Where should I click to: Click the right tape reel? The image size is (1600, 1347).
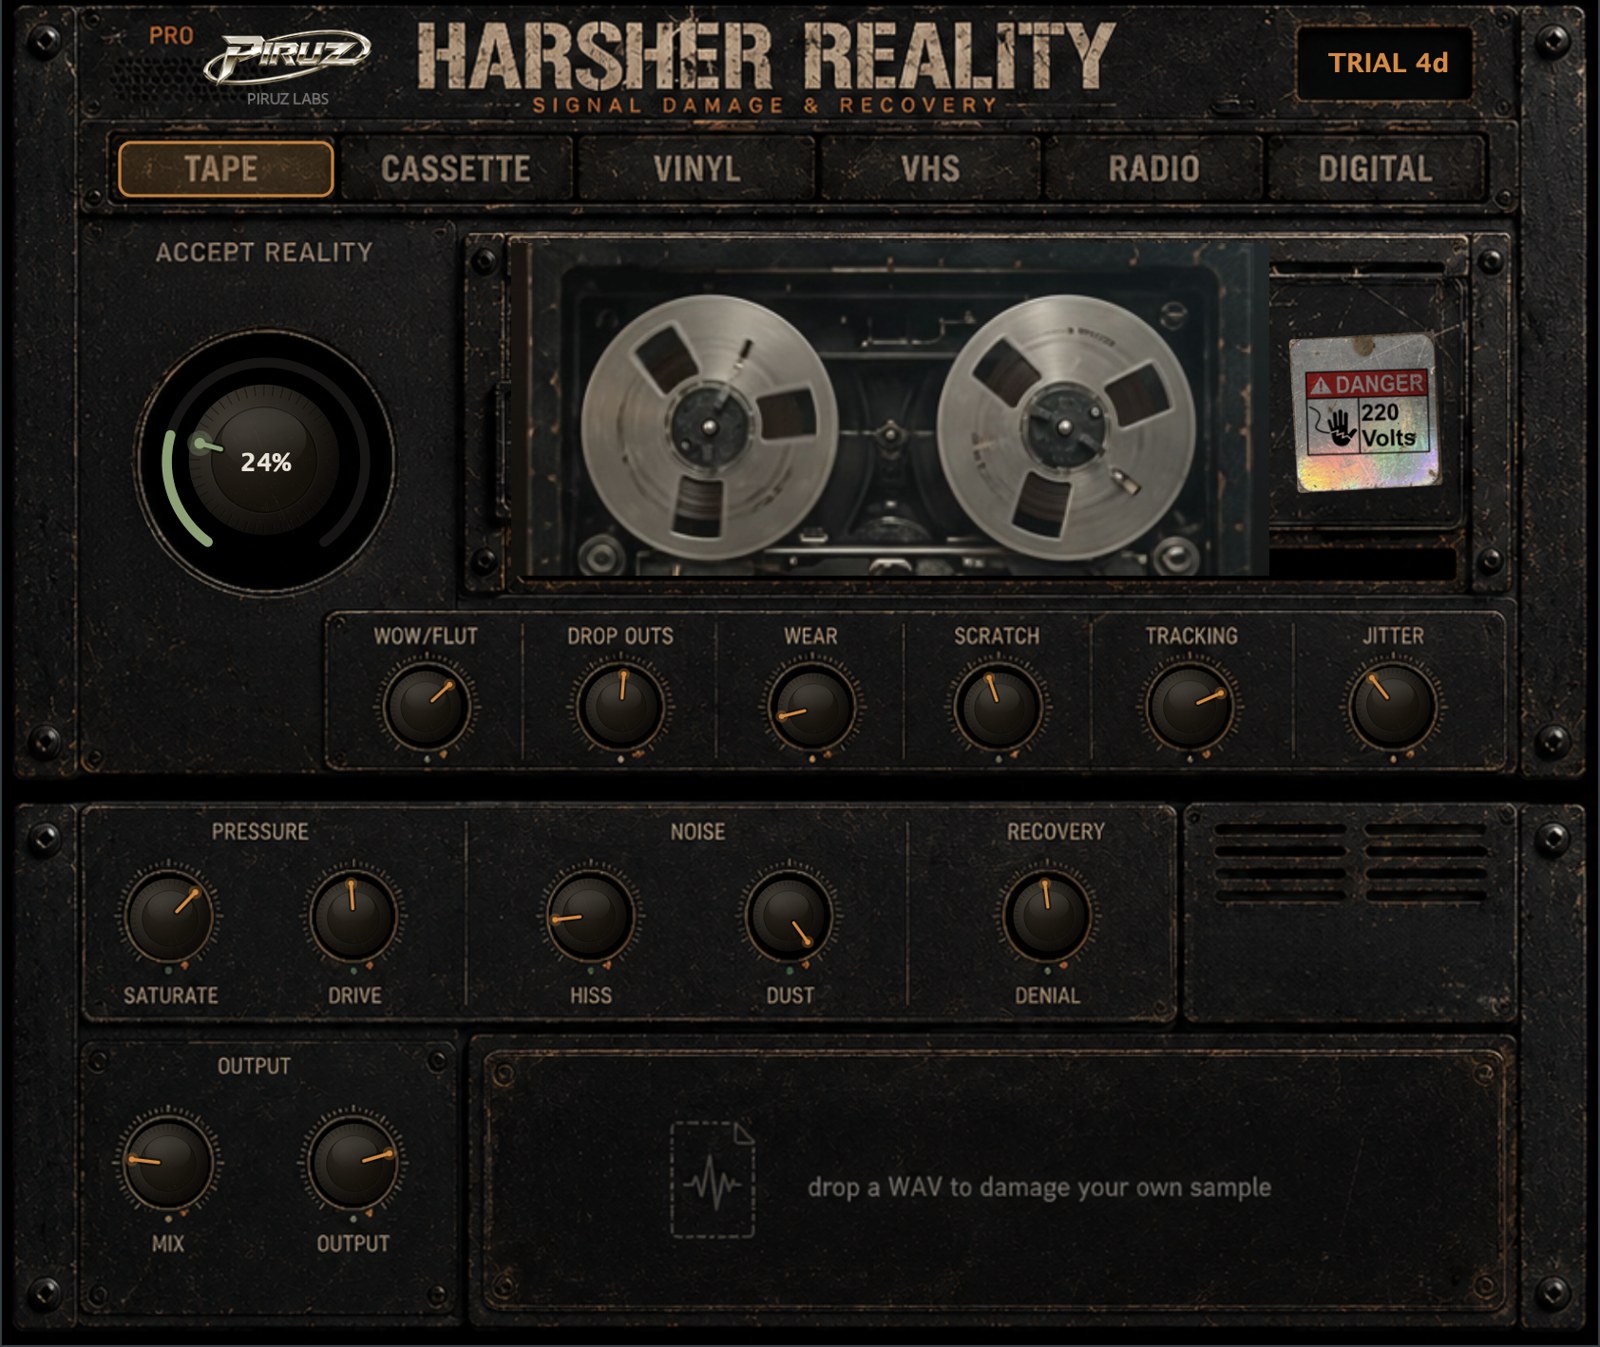click(x=1066, y=427)
